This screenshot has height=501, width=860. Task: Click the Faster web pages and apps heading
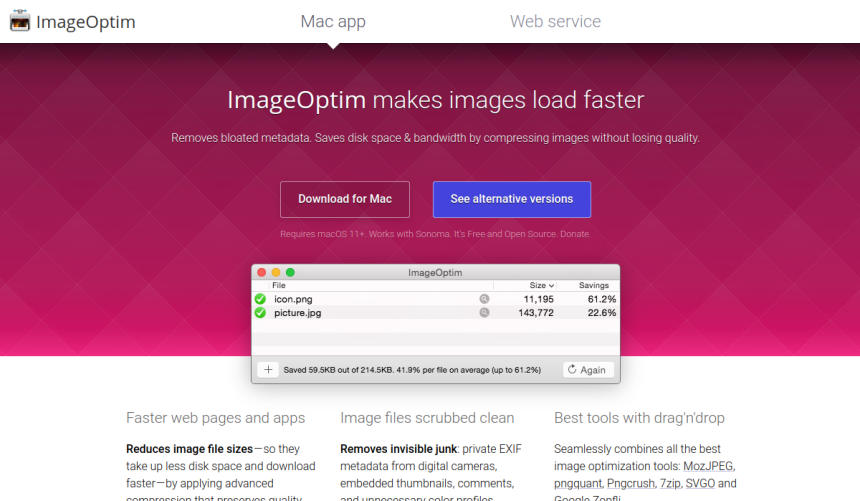(x=216, y=418)
